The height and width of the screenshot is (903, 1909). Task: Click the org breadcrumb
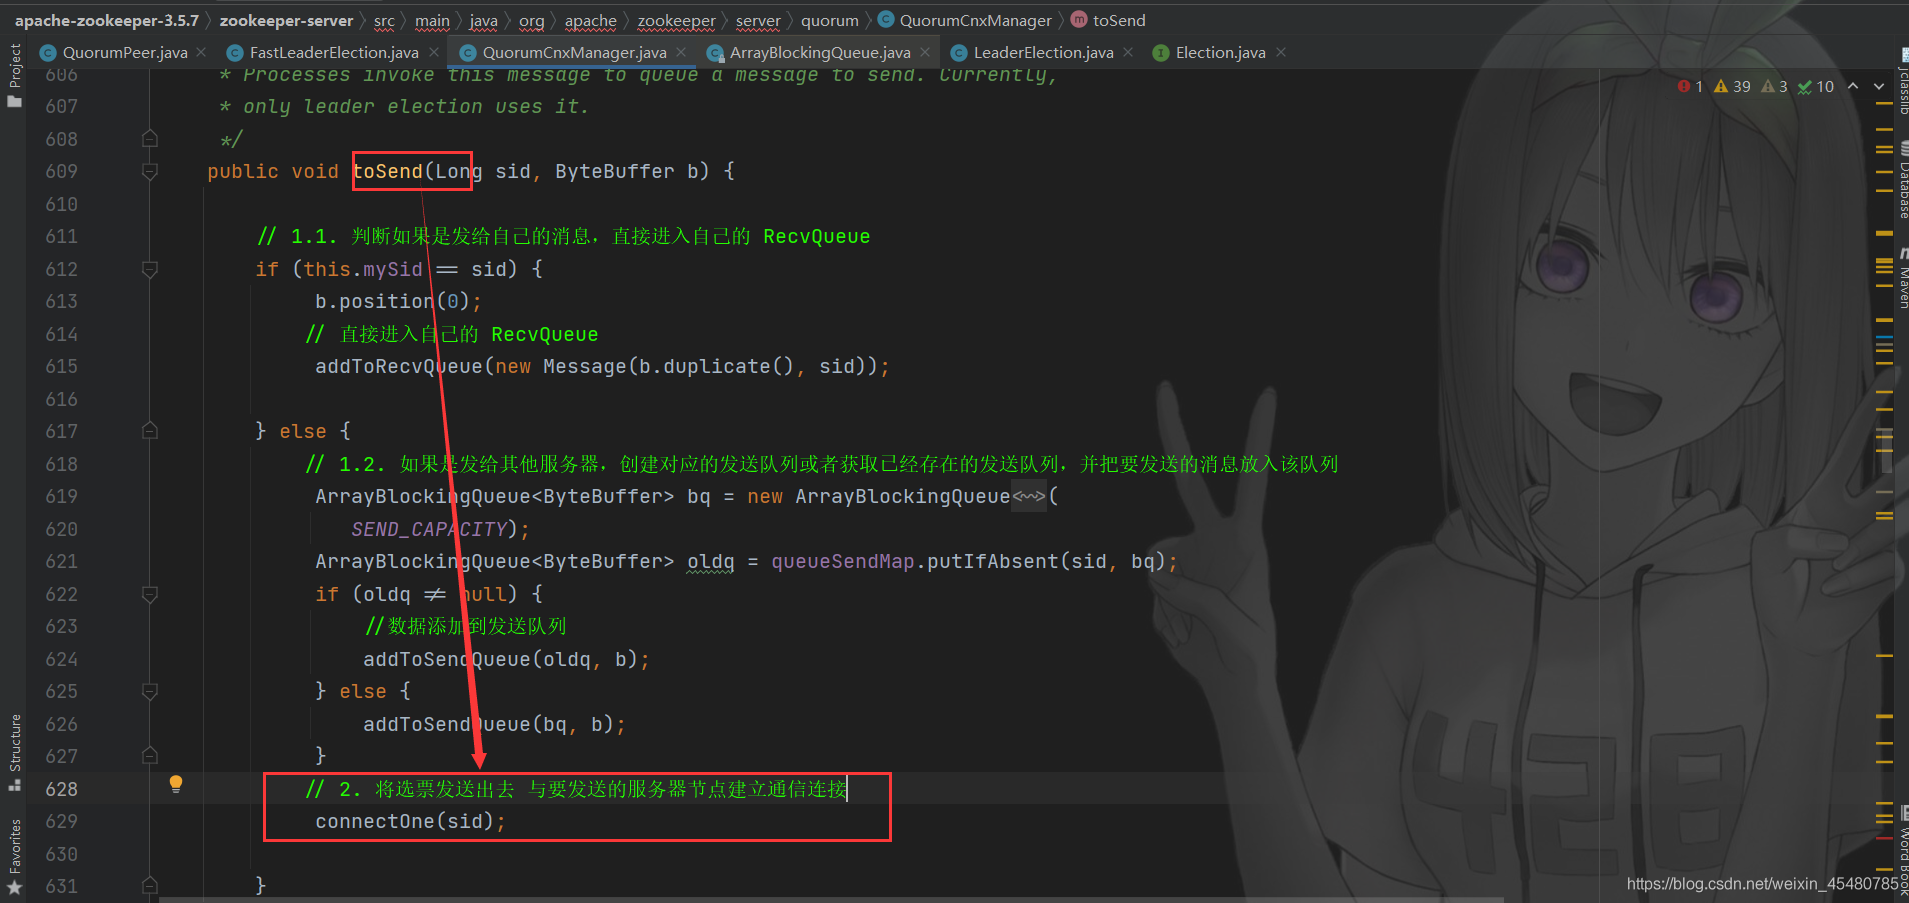pyautogui.click(x=532, y=20)
